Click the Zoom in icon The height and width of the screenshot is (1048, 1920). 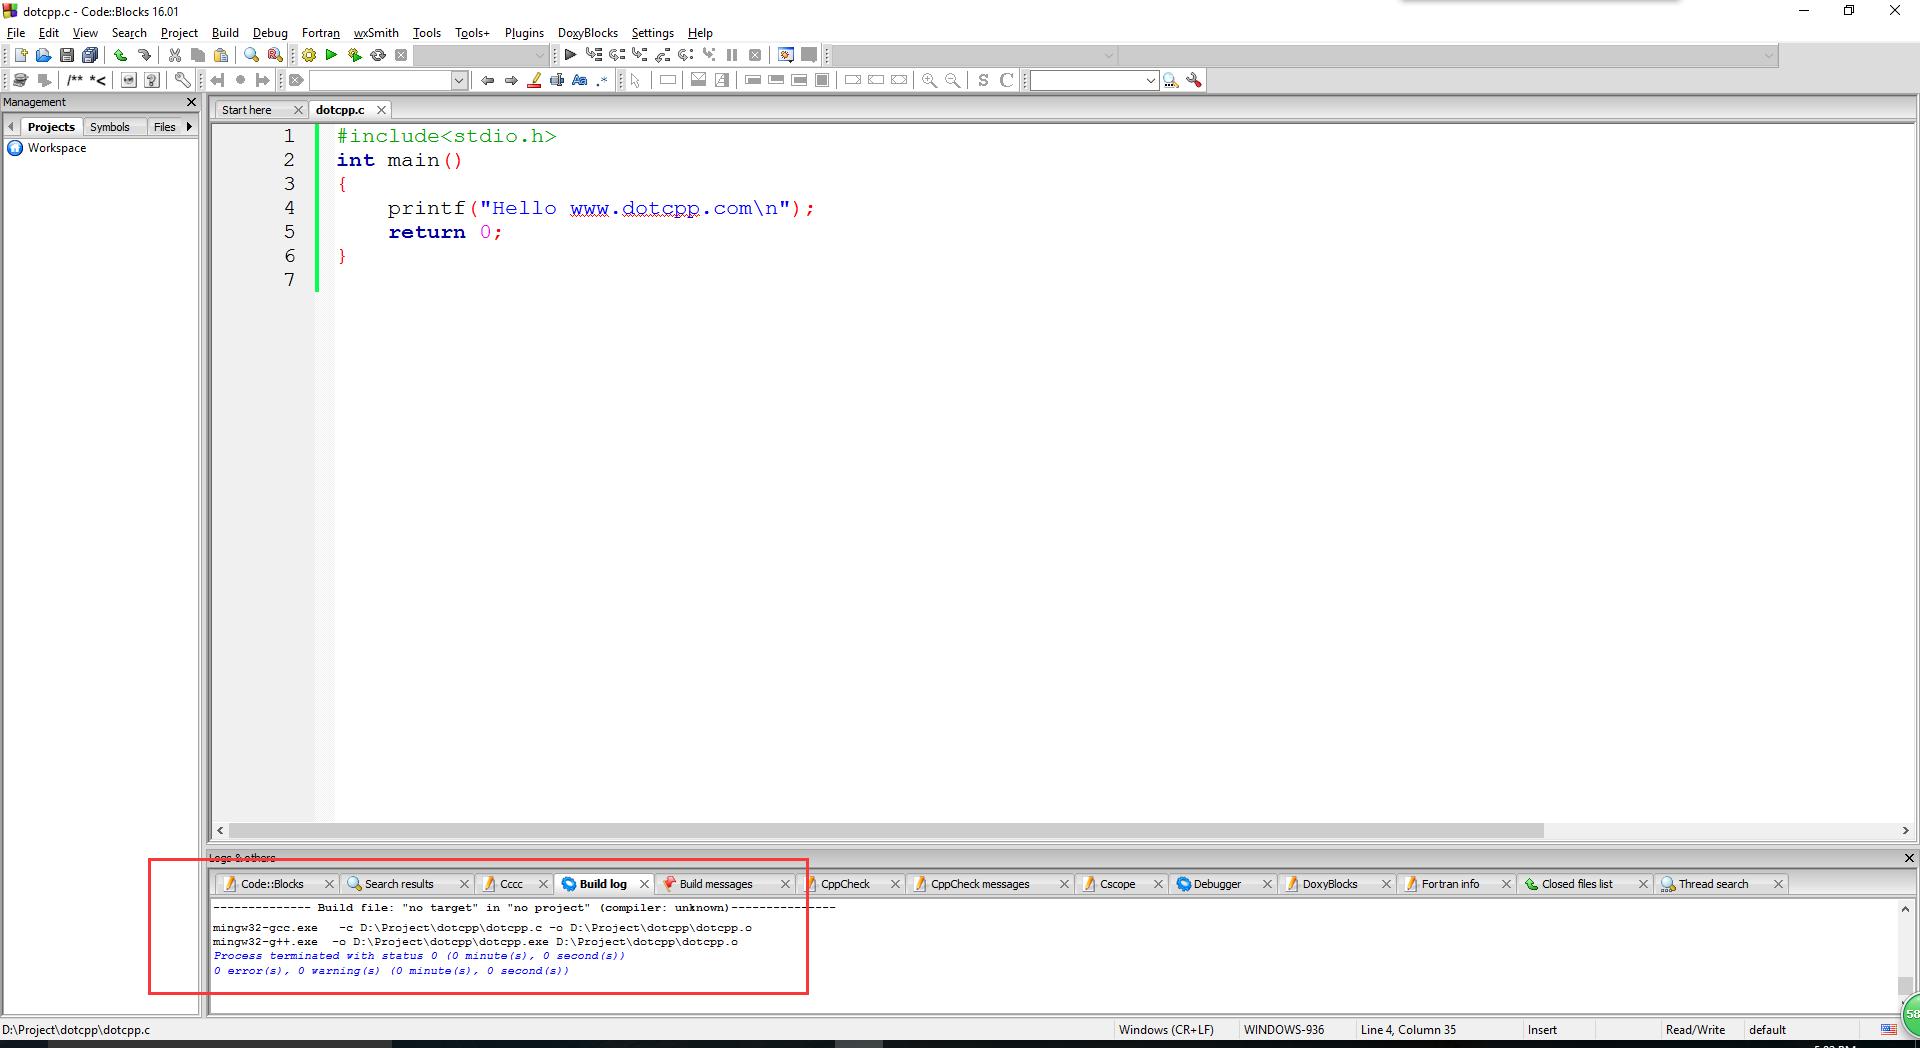click(929, 80)
